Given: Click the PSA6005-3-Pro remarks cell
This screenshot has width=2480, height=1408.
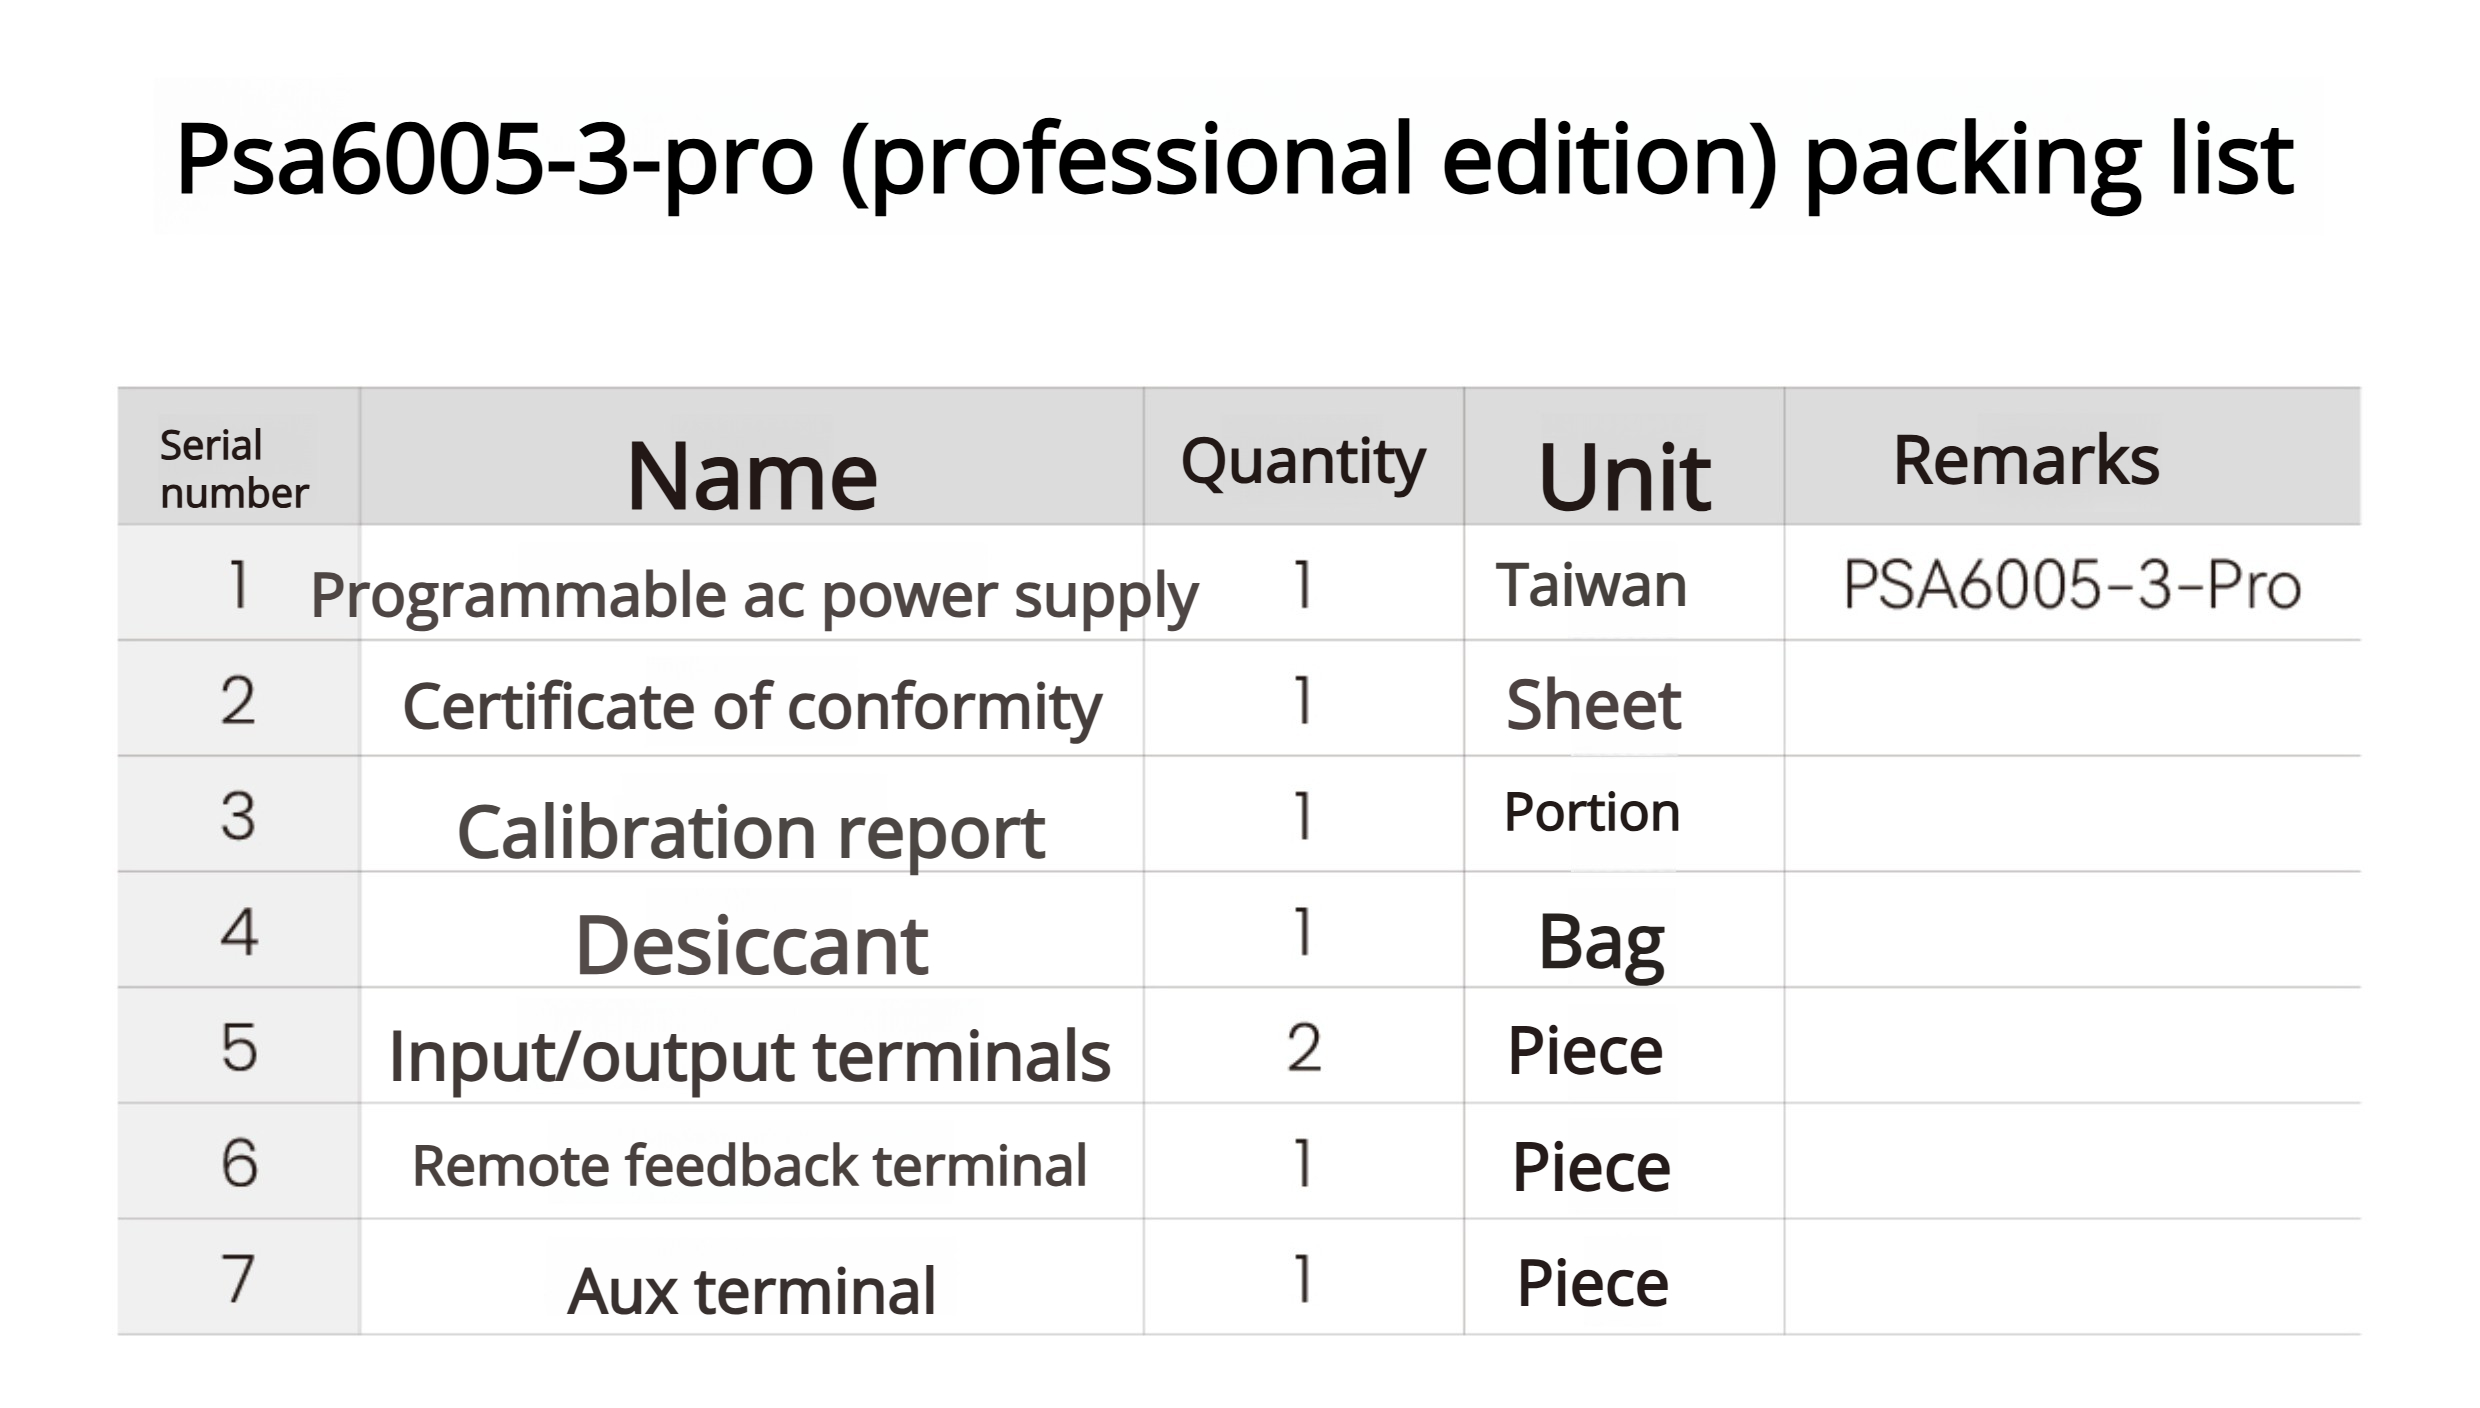Looking at the screenshot, I should point(2071,586).
